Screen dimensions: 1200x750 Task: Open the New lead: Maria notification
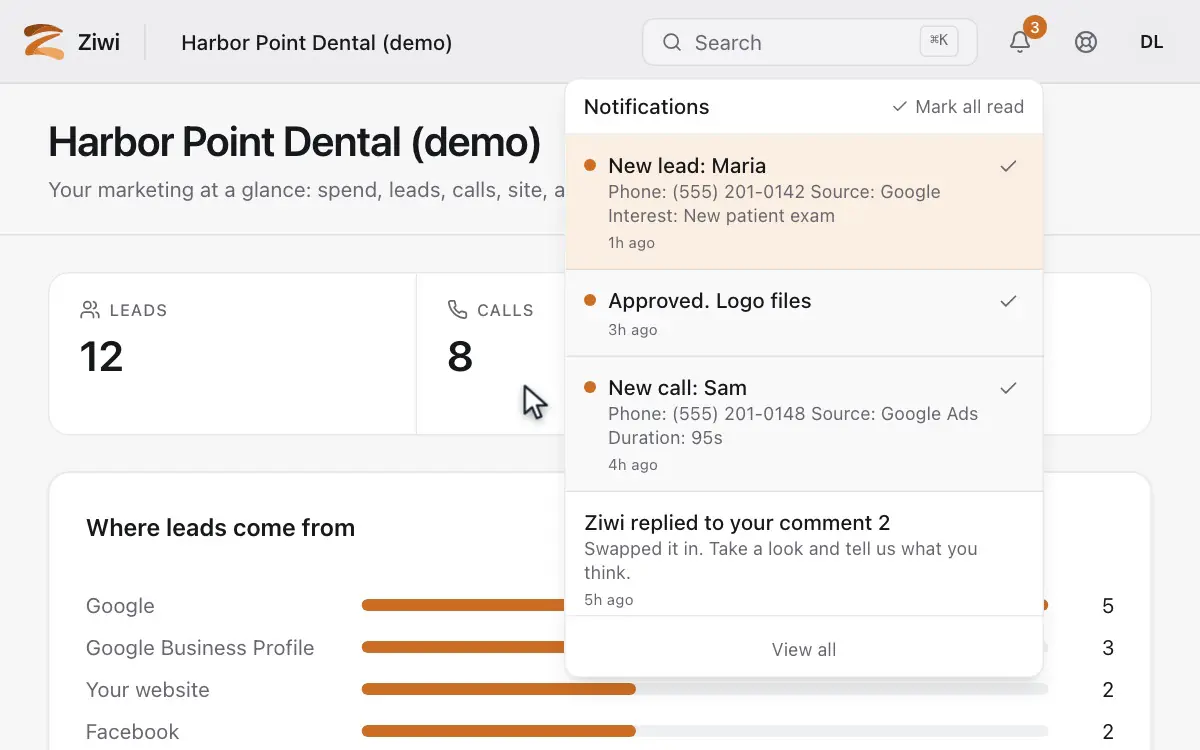tap(804, 202)
